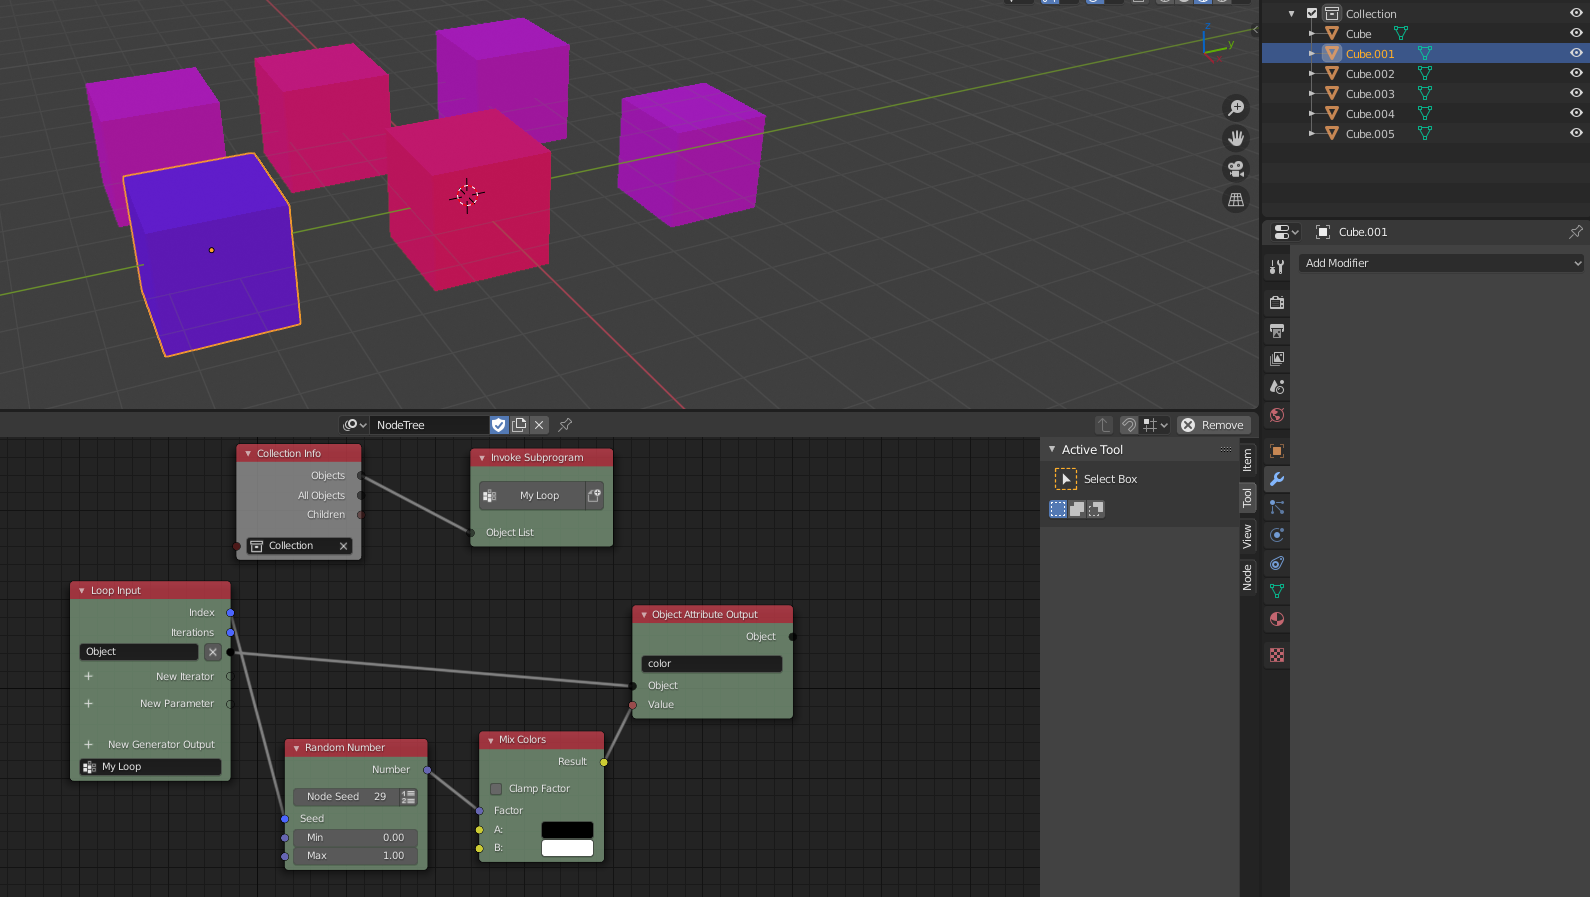The height and width of the screenshot is (897, 1590).
Task: Open the node tree browse dropdown
Action: pos(355,425)
